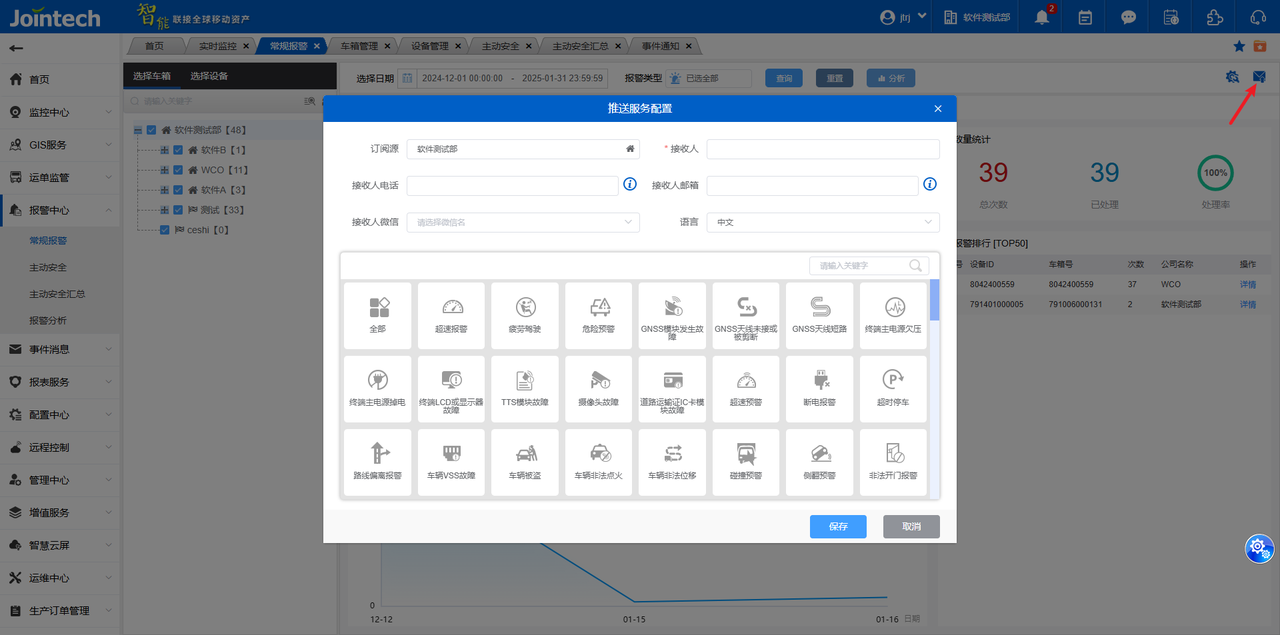Pick the 危险预警 alarm tile

click(598, 315)
